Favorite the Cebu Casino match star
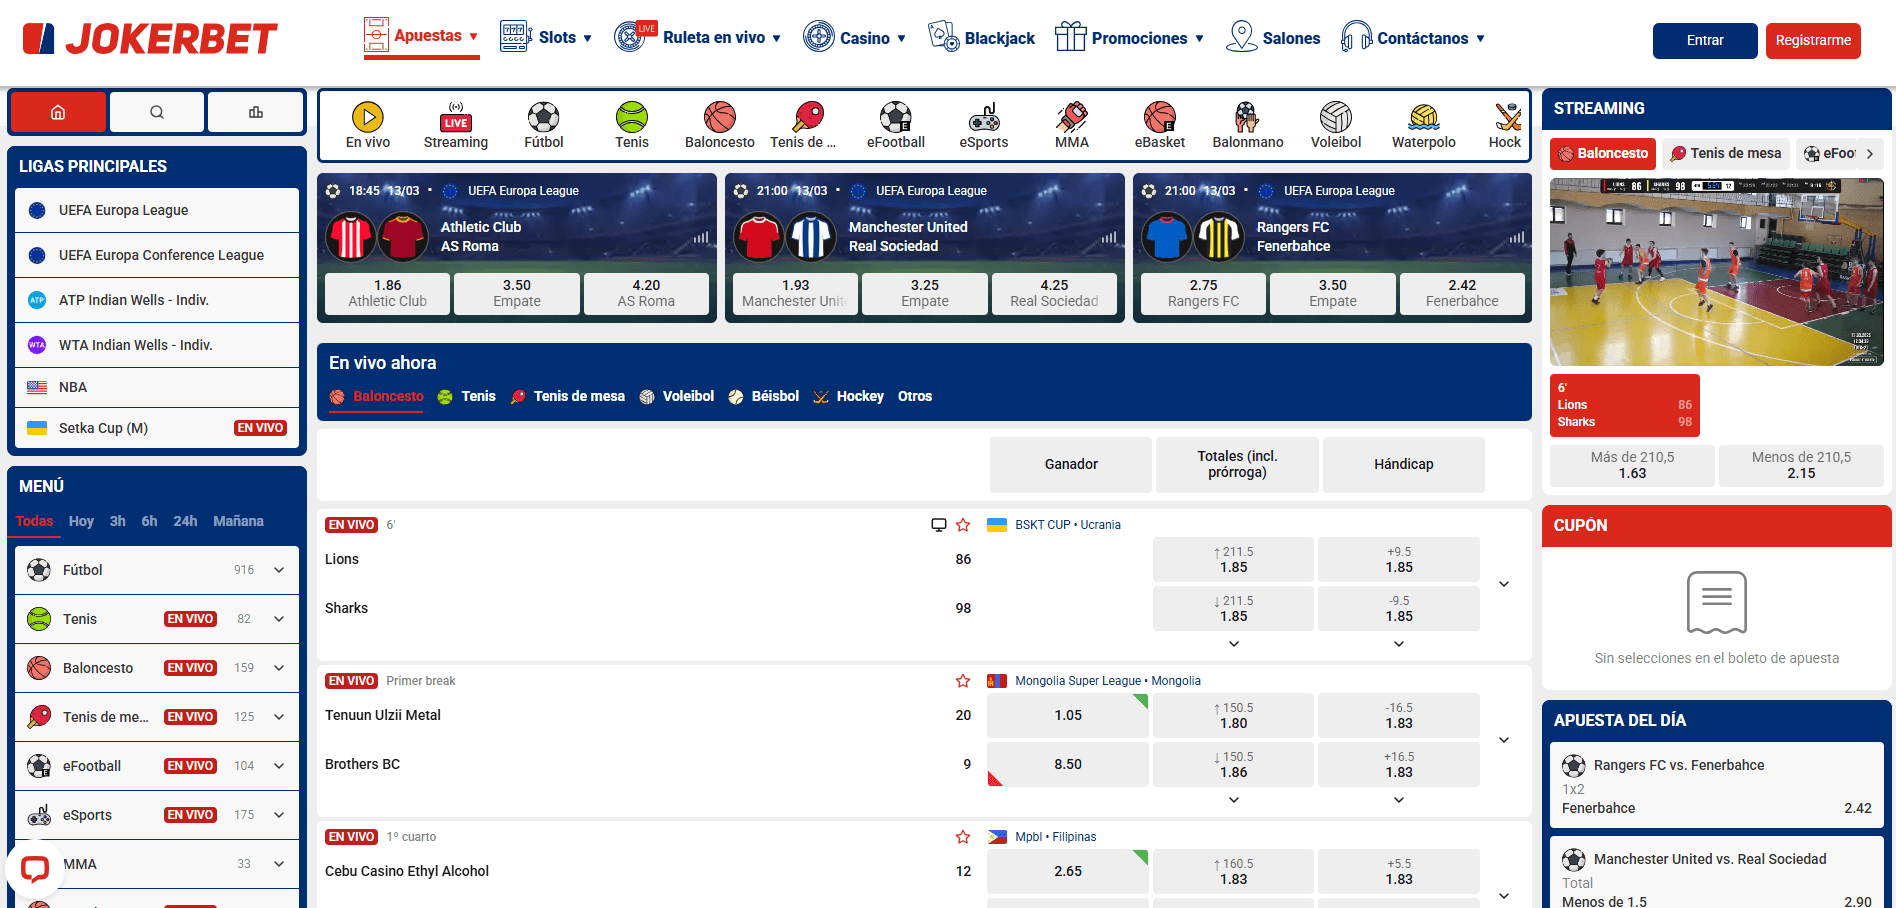 click(x=963, y=837)
